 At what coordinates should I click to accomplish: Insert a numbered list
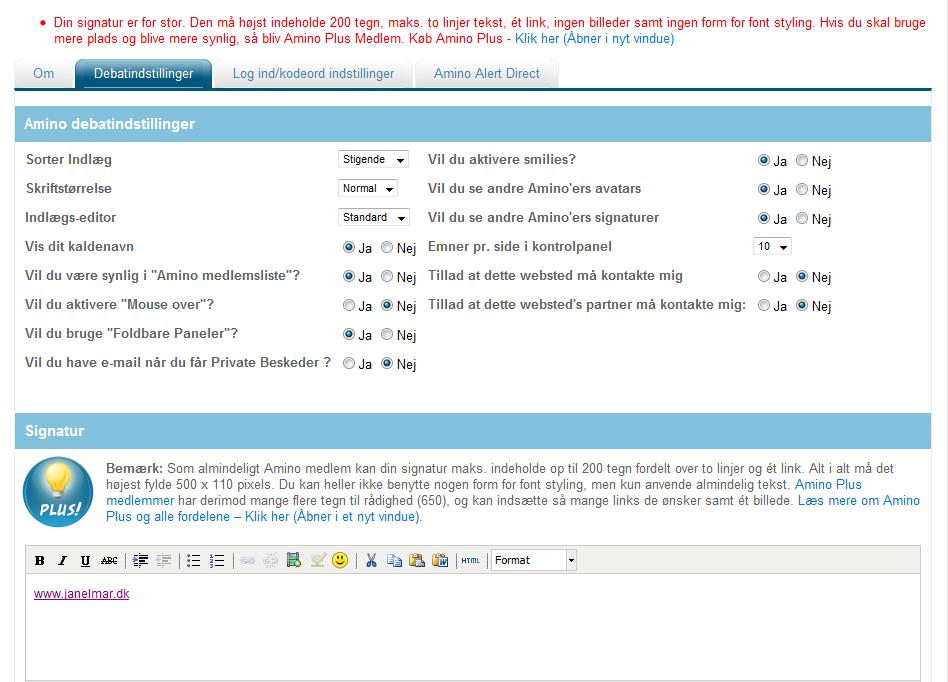pos(216,560)
